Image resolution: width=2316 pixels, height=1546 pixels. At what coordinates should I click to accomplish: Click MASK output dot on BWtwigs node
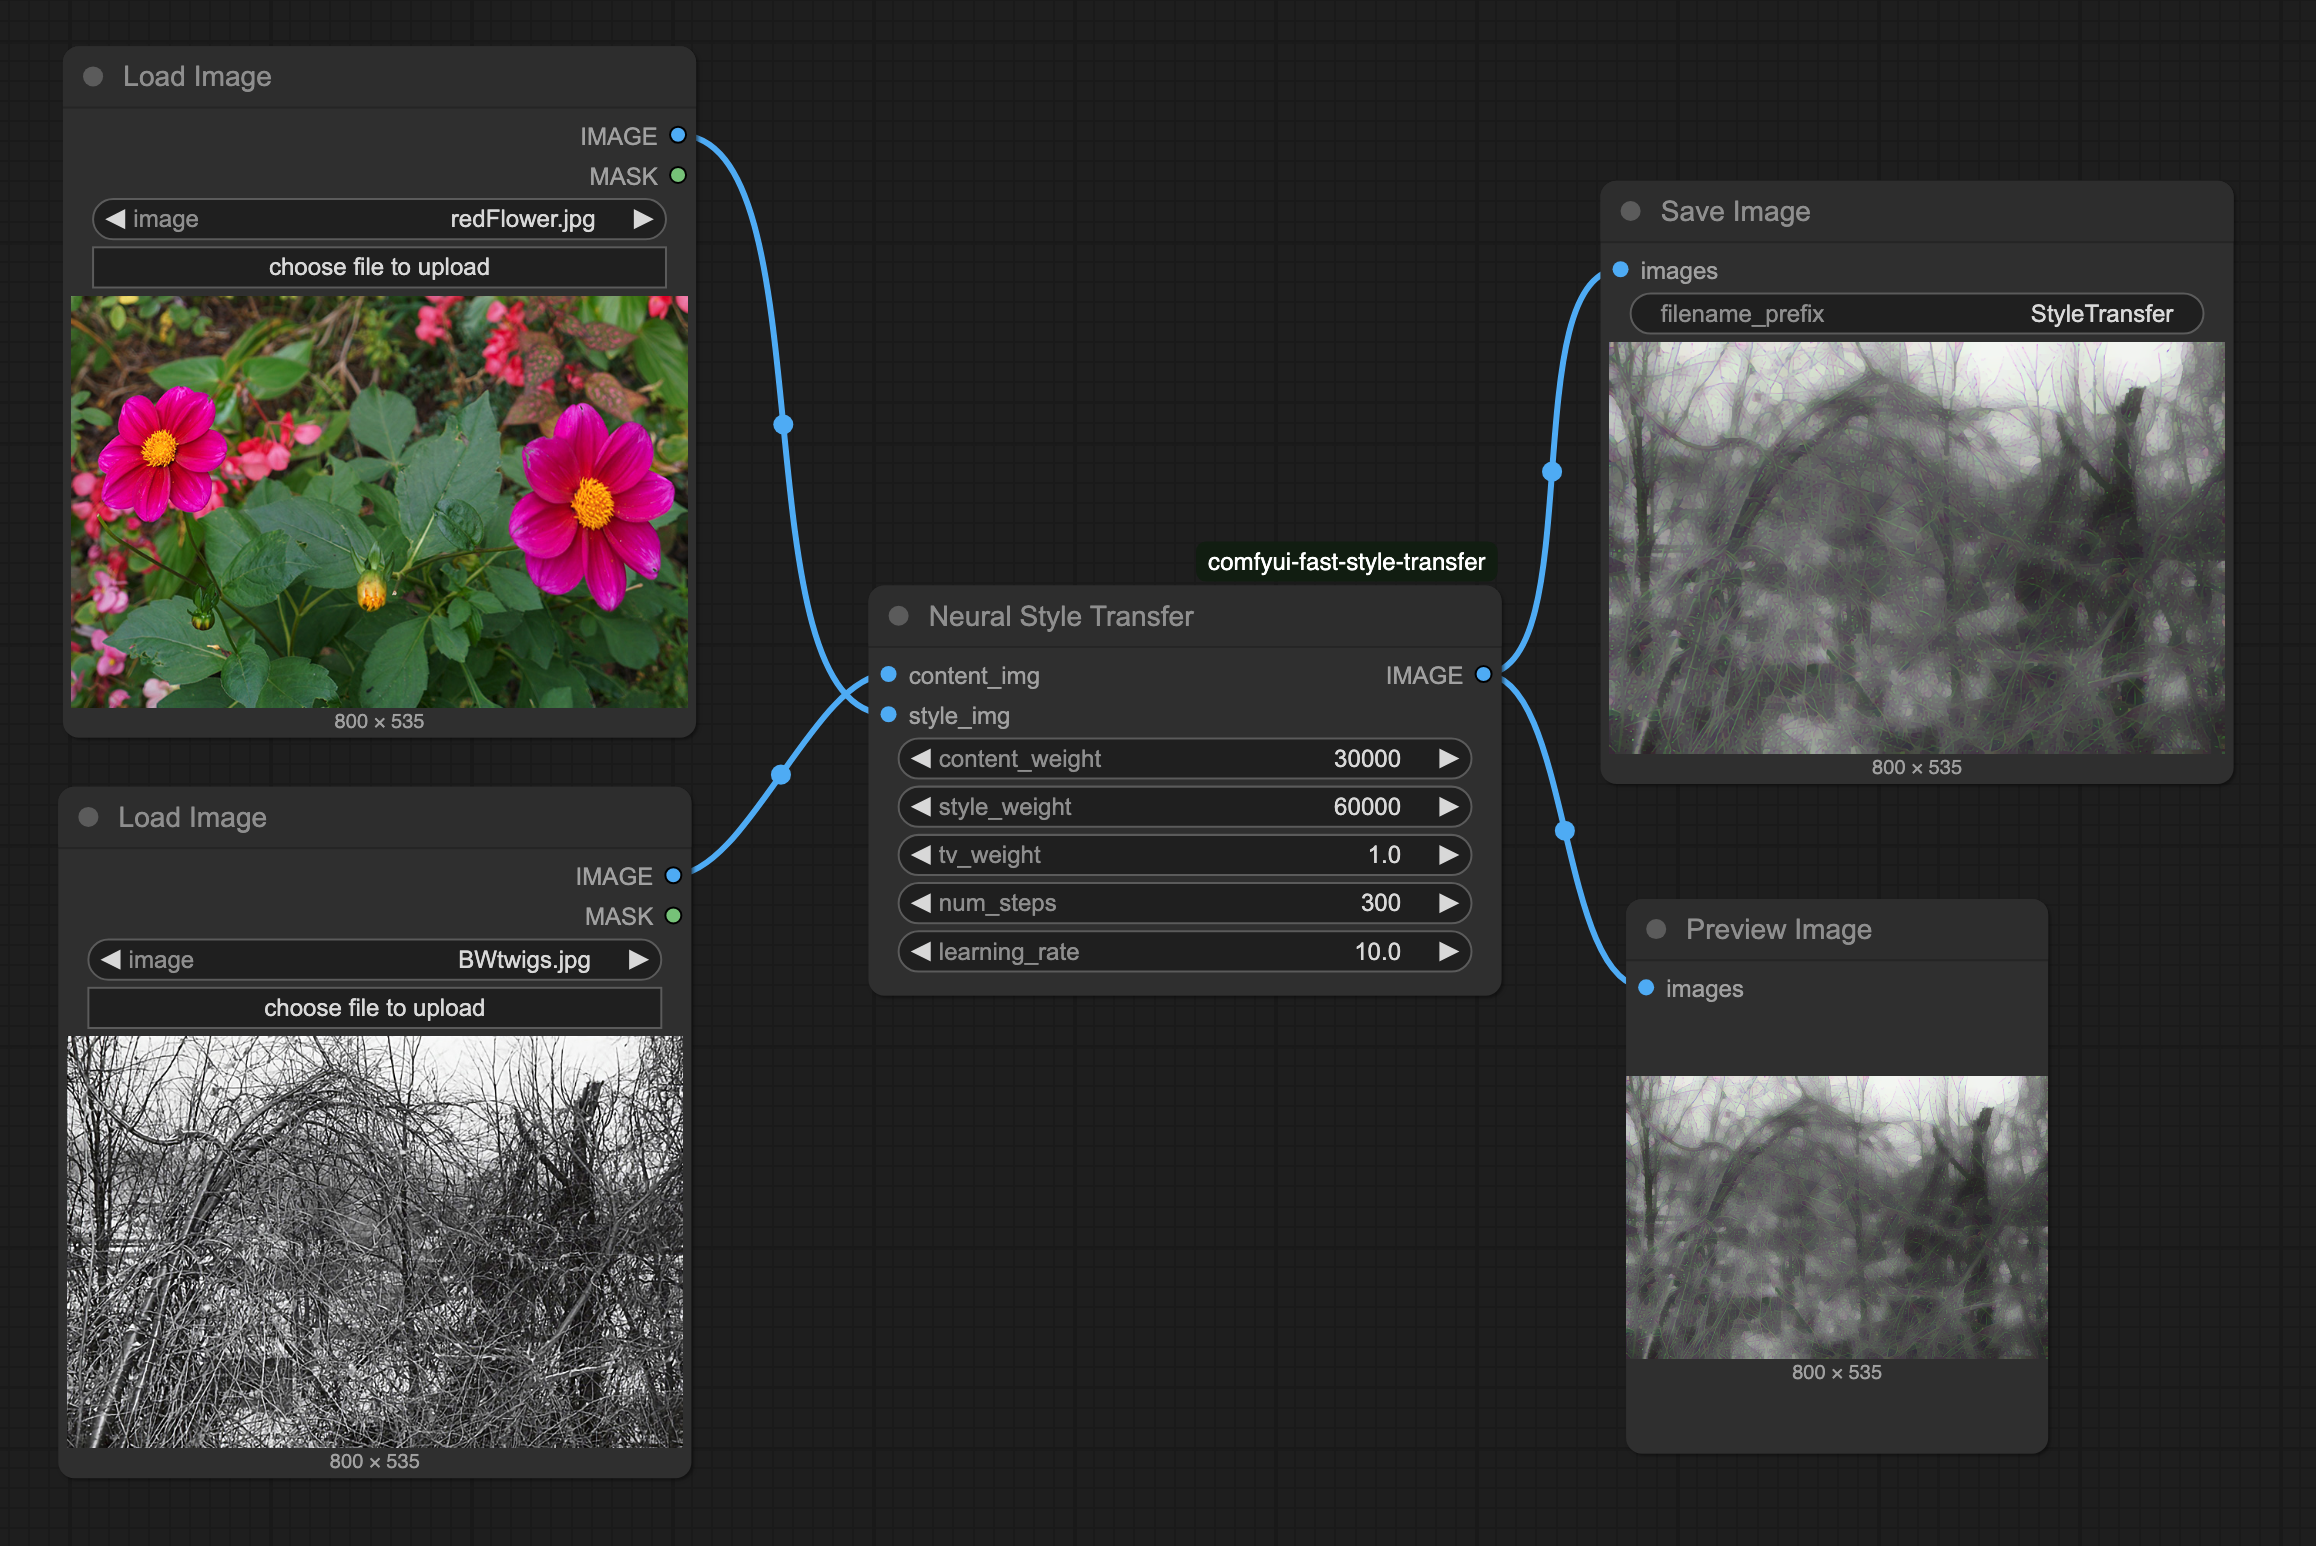tap(673, 915)
